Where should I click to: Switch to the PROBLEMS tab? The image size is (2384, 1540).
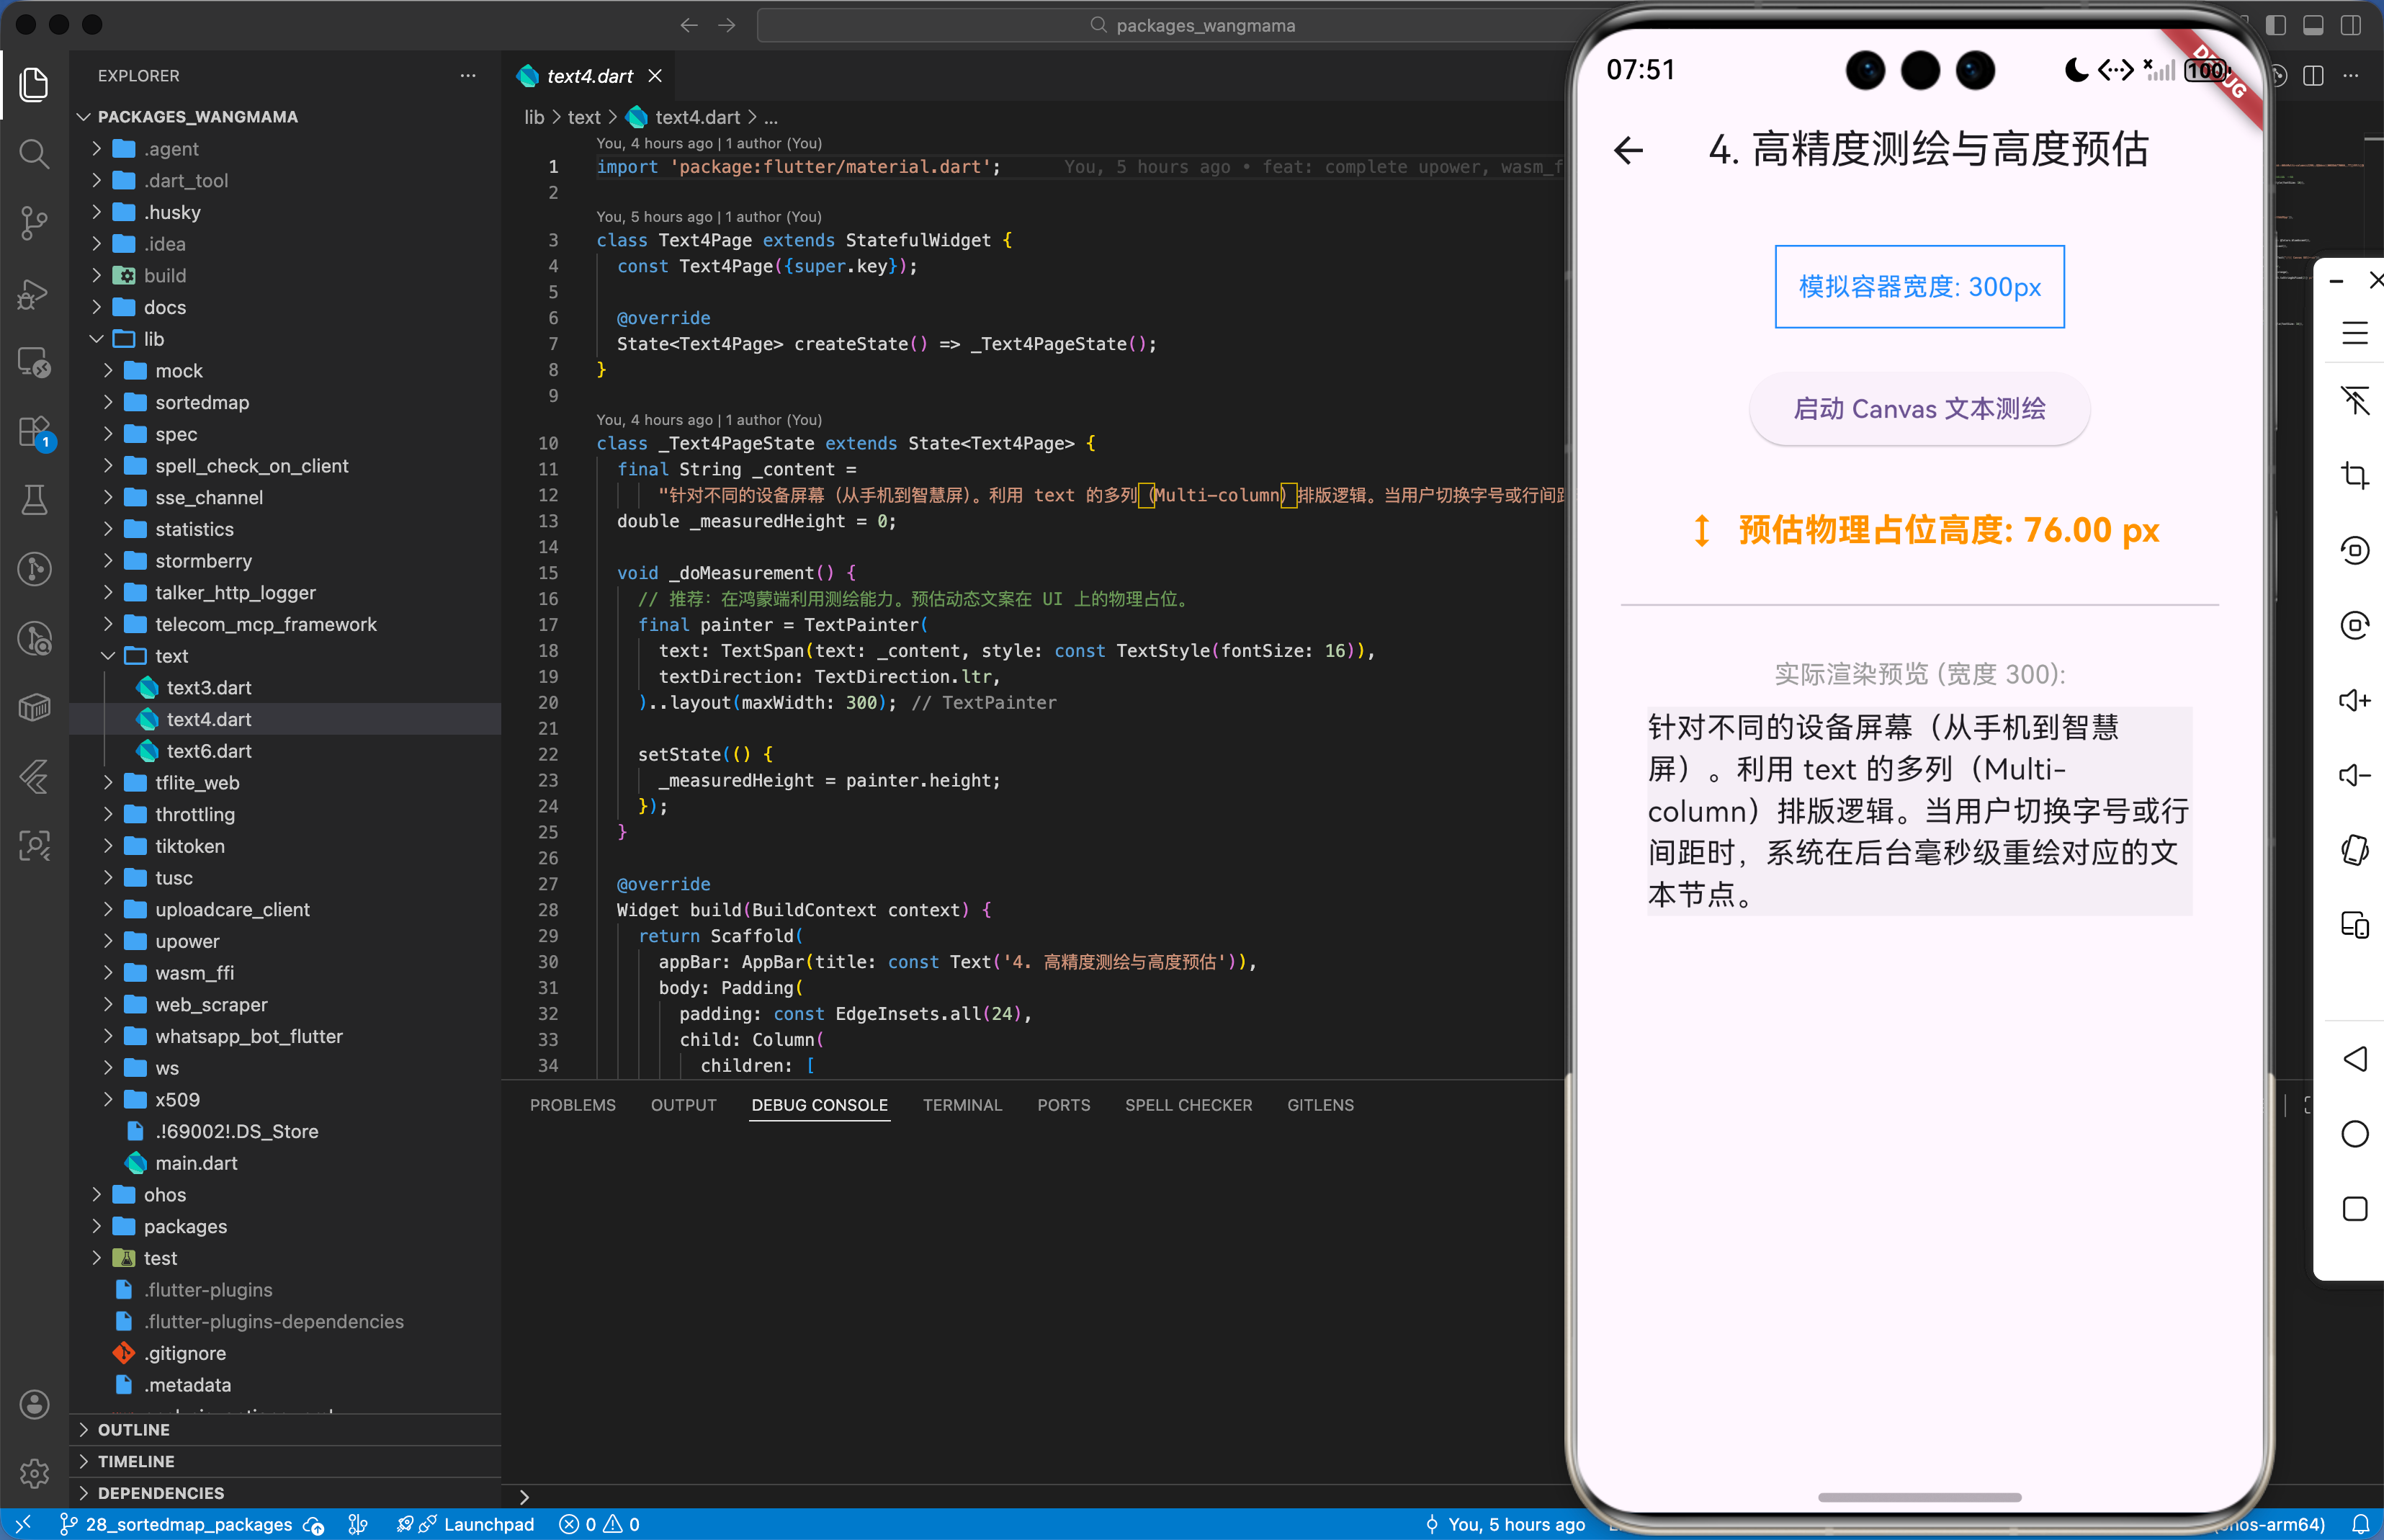(x=572, y=1105)
